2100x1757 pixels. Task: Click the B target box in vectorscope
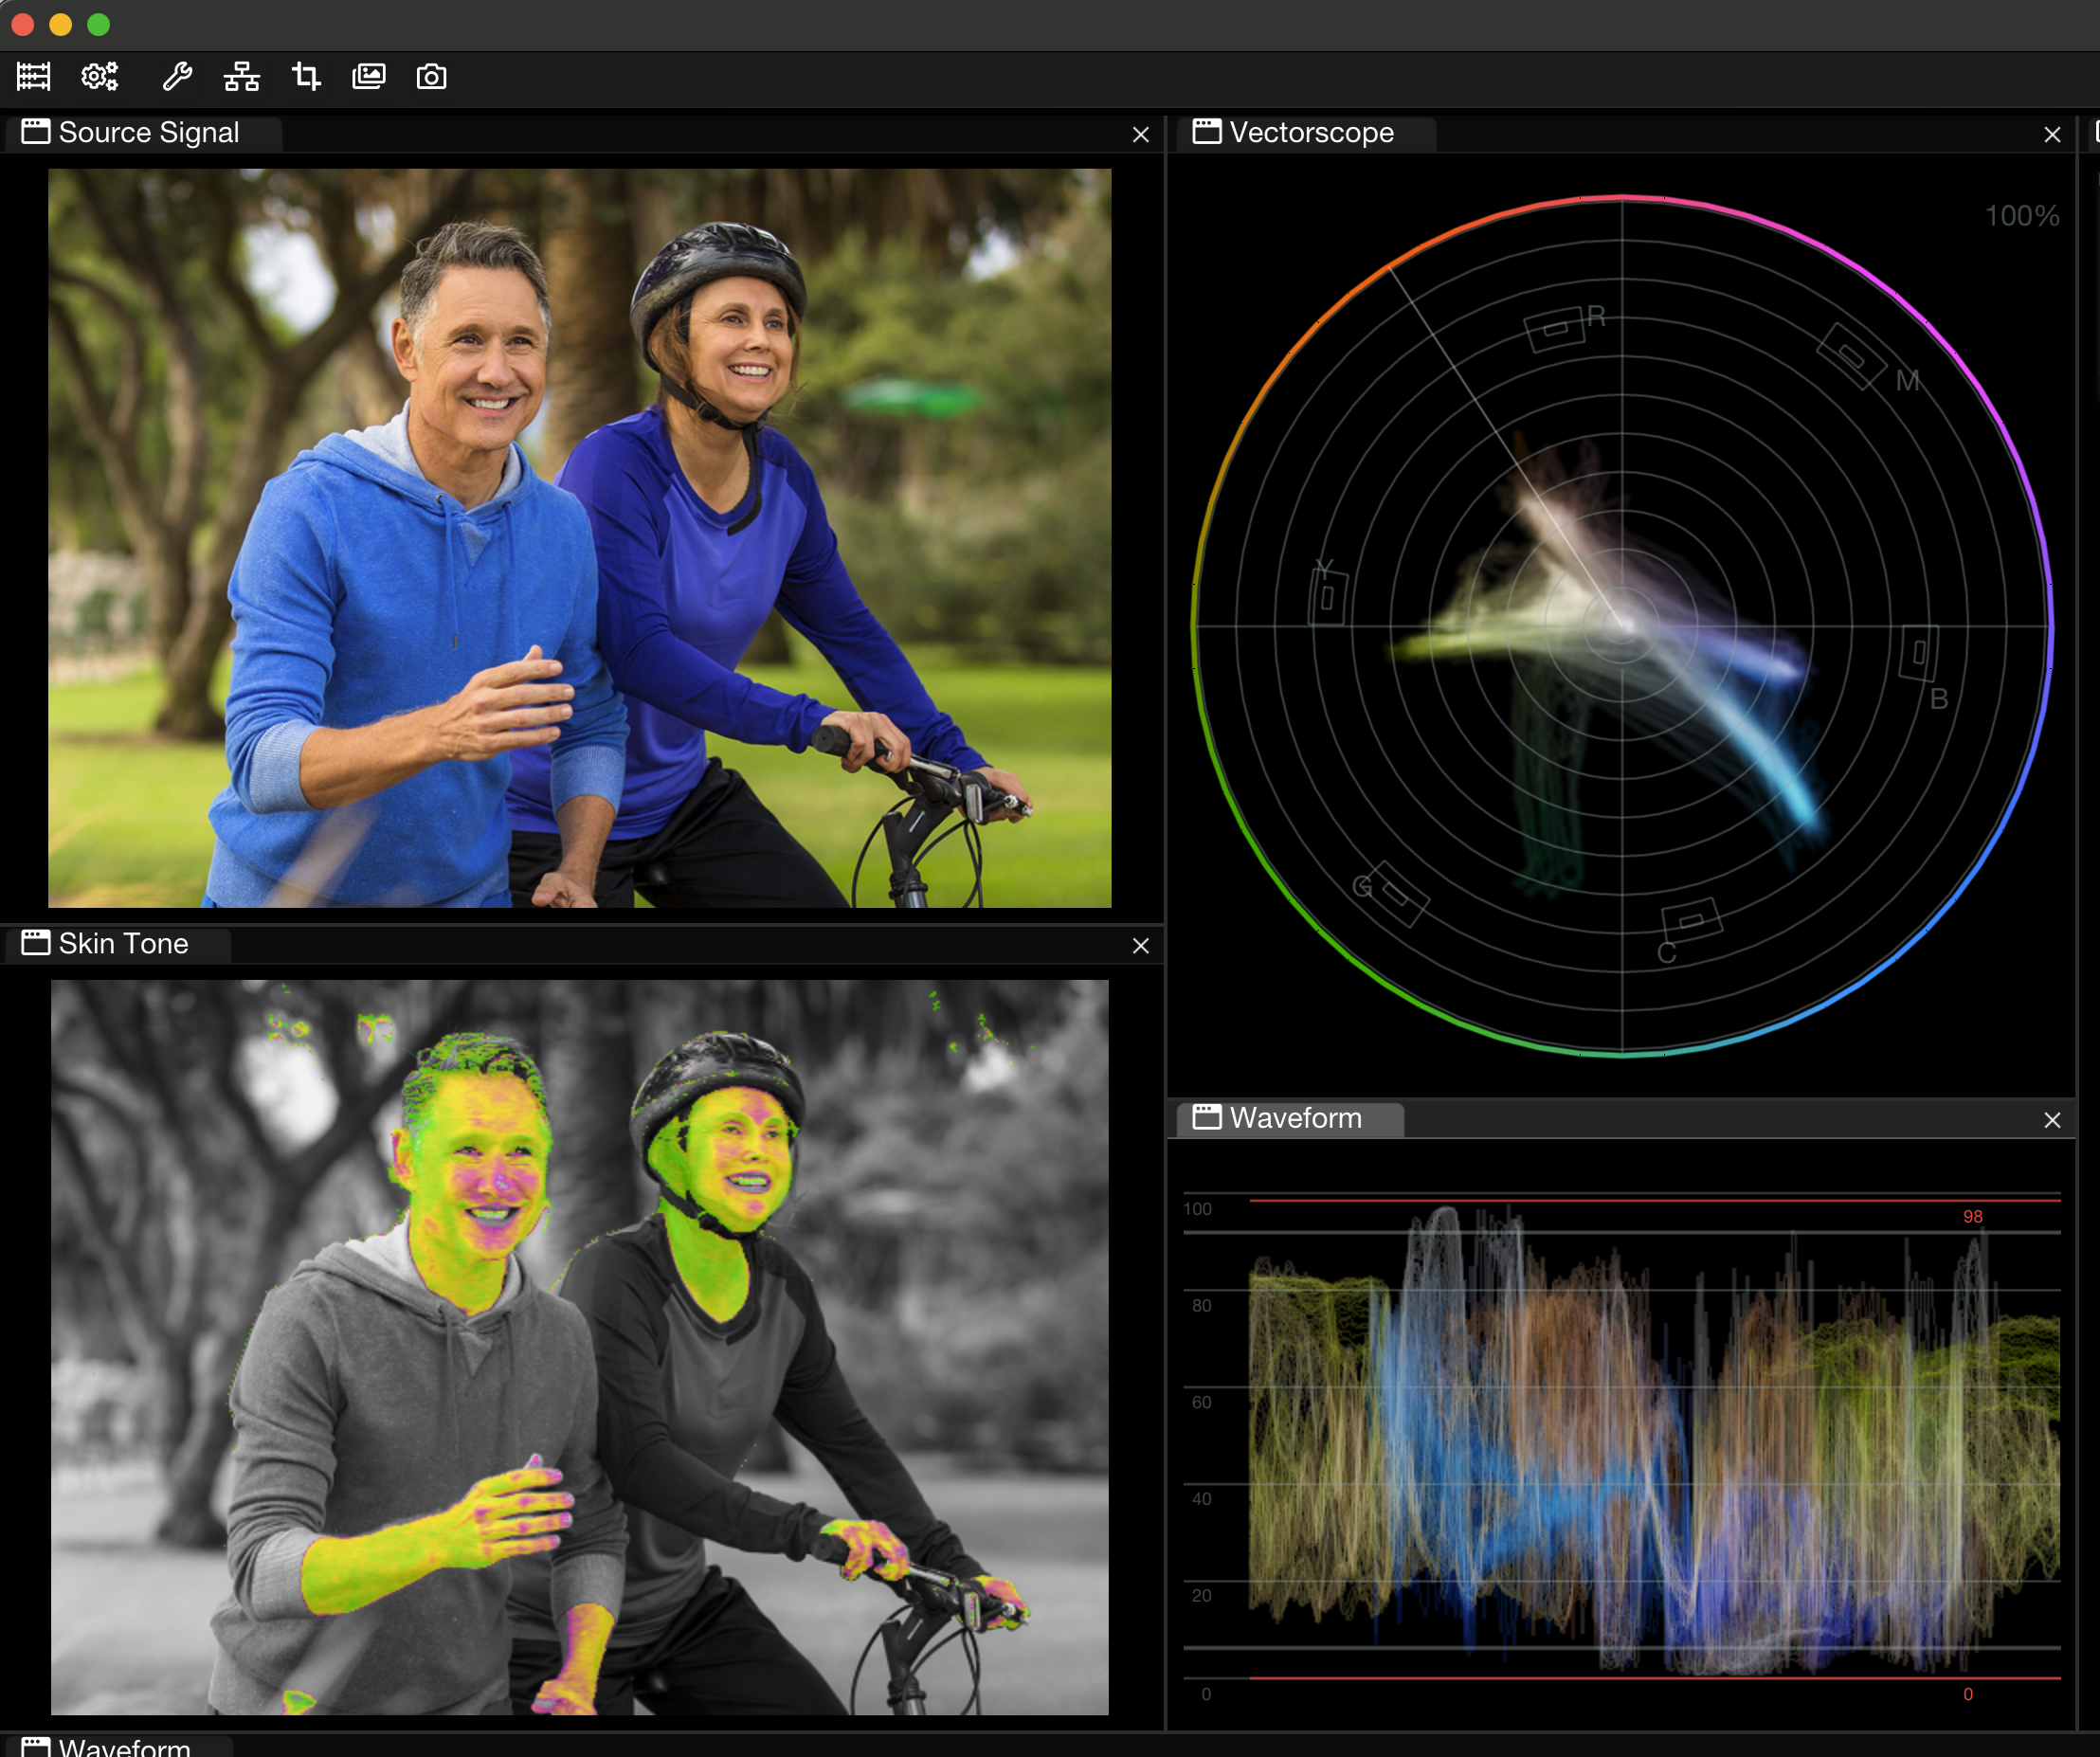(x=1919, y=653)
